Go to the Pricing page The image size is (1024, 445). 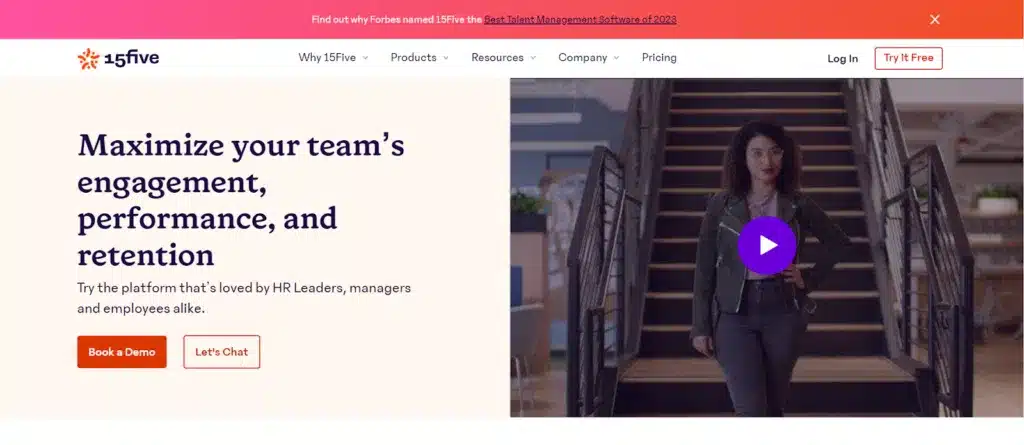(659, 58)
